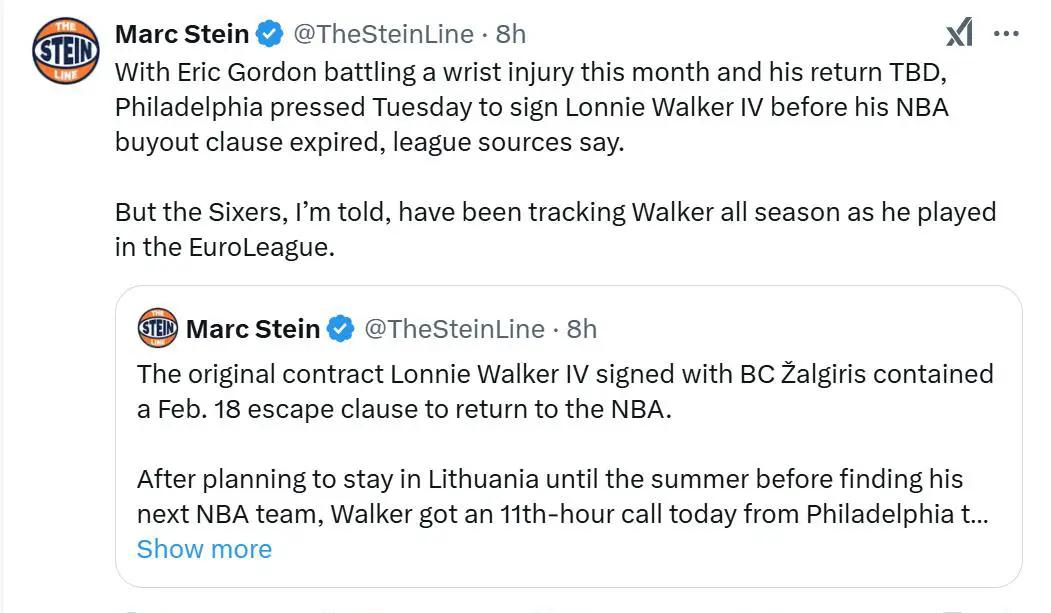Open Marc Stein profile from top display name
1051x613 pixels.
(182, 33)
